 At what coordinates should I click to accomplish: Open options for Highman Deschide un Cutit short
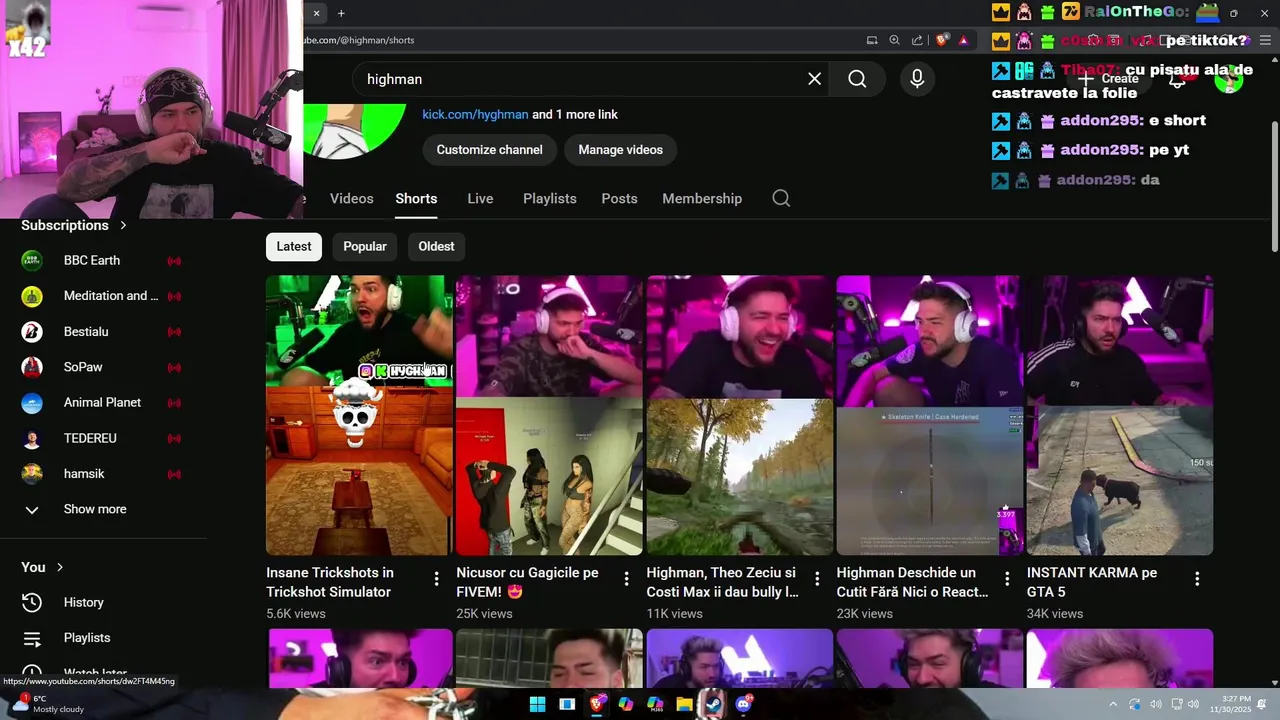1006,579
